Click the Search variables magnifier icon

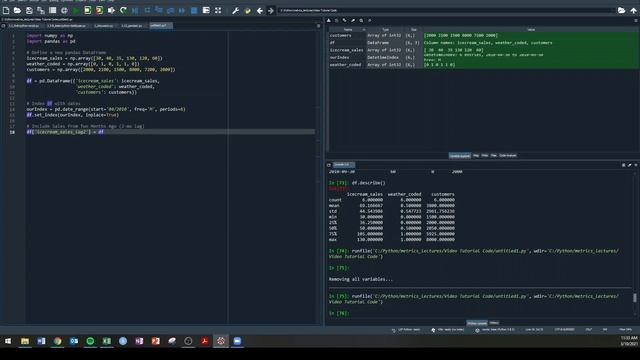tap(361, 20)
